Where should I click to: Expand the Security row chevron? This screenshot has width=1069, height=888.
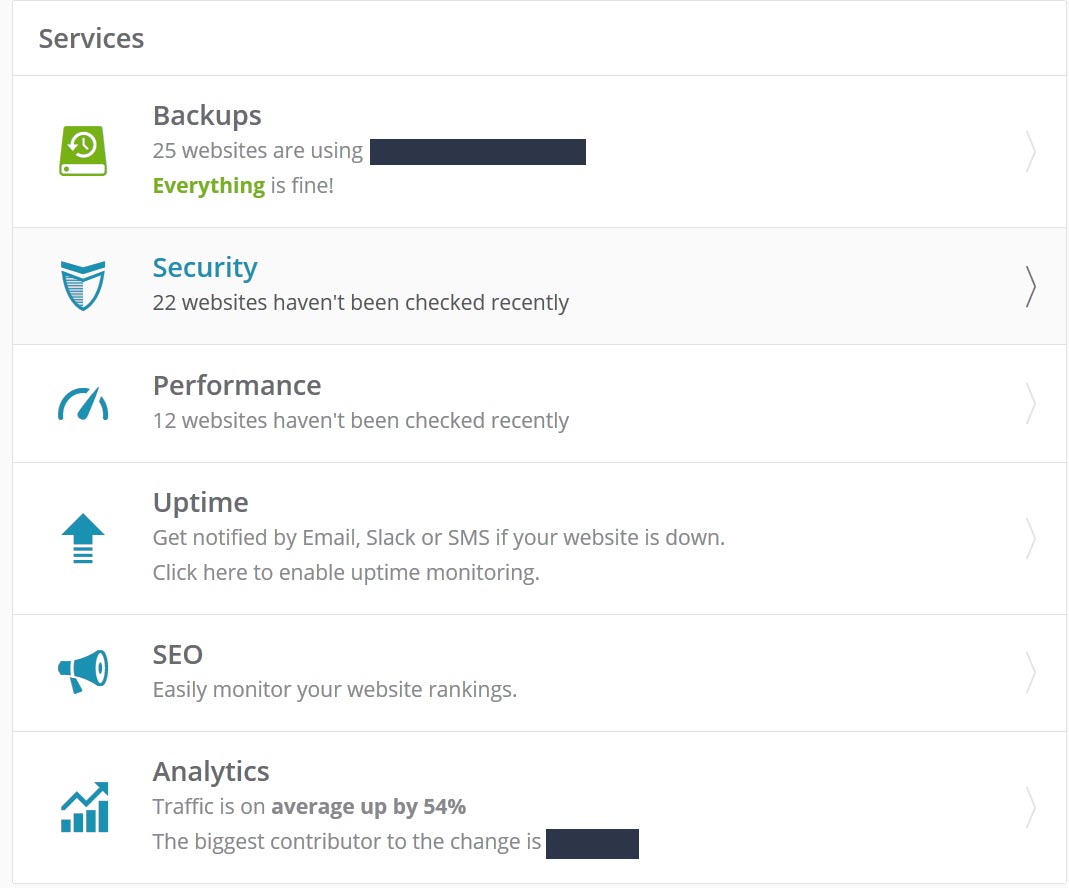1030,286
